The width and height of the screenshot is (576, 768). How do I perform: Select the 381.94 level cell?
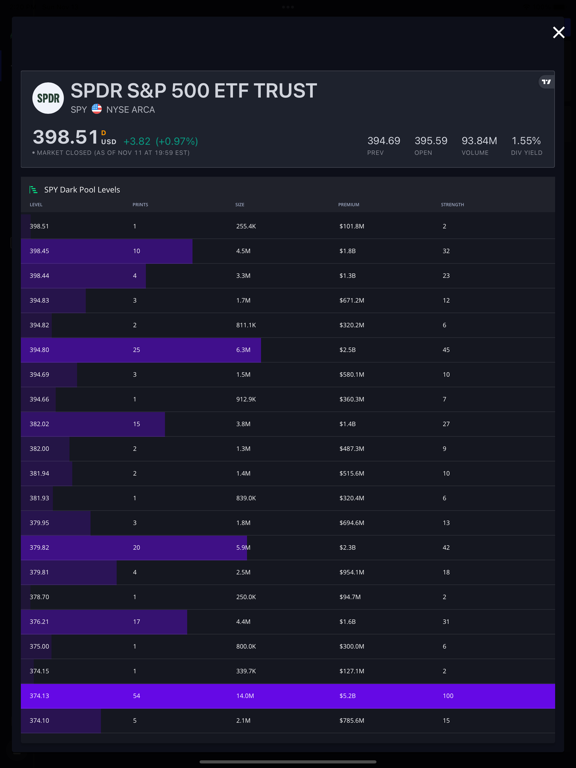[39, 474]
